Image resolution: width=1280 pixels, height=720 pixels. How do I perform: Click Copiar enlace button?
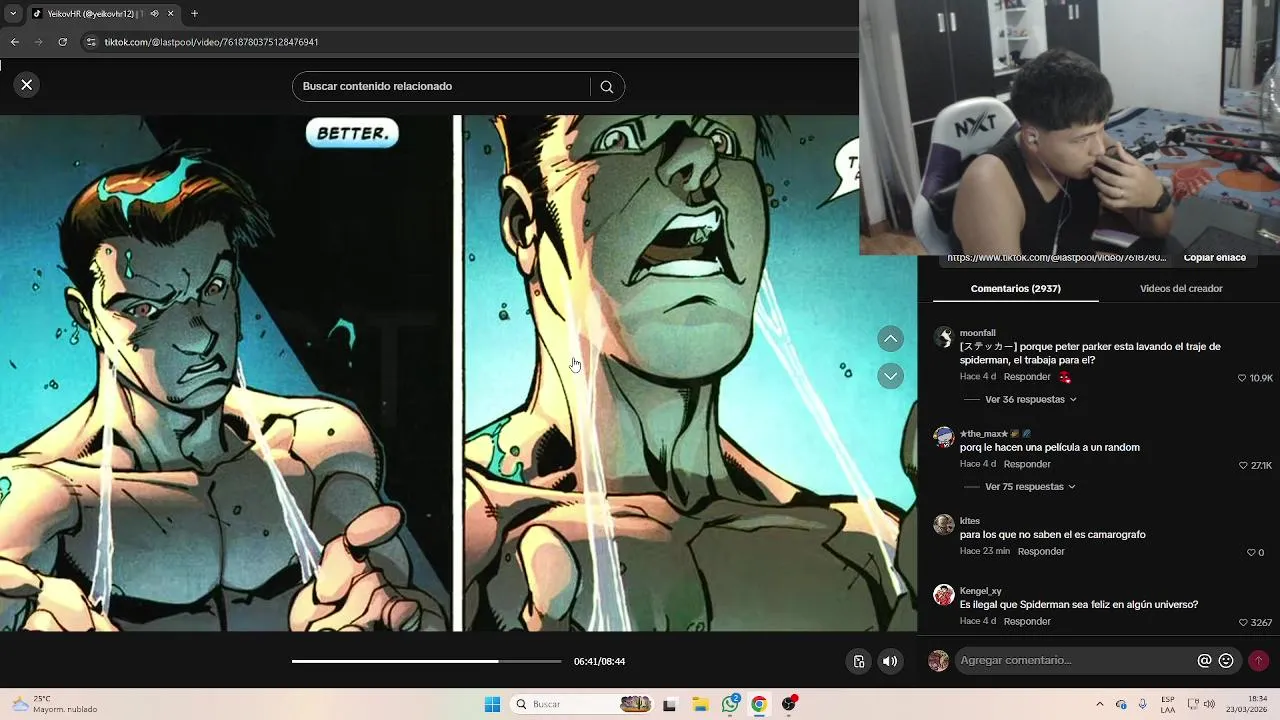pyautogui.click(x=1215, y=258)
